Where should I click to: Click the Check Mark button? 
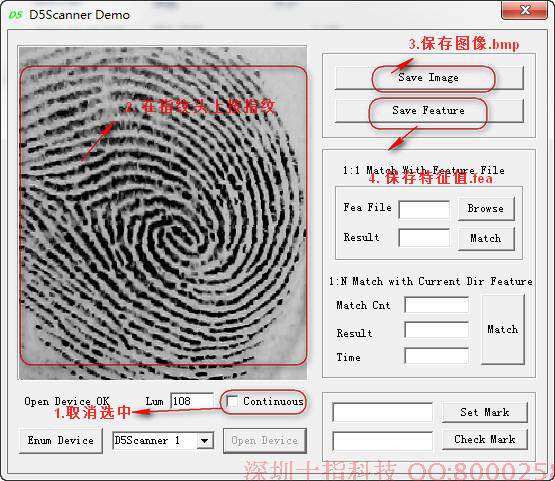(x=485, y=440)
